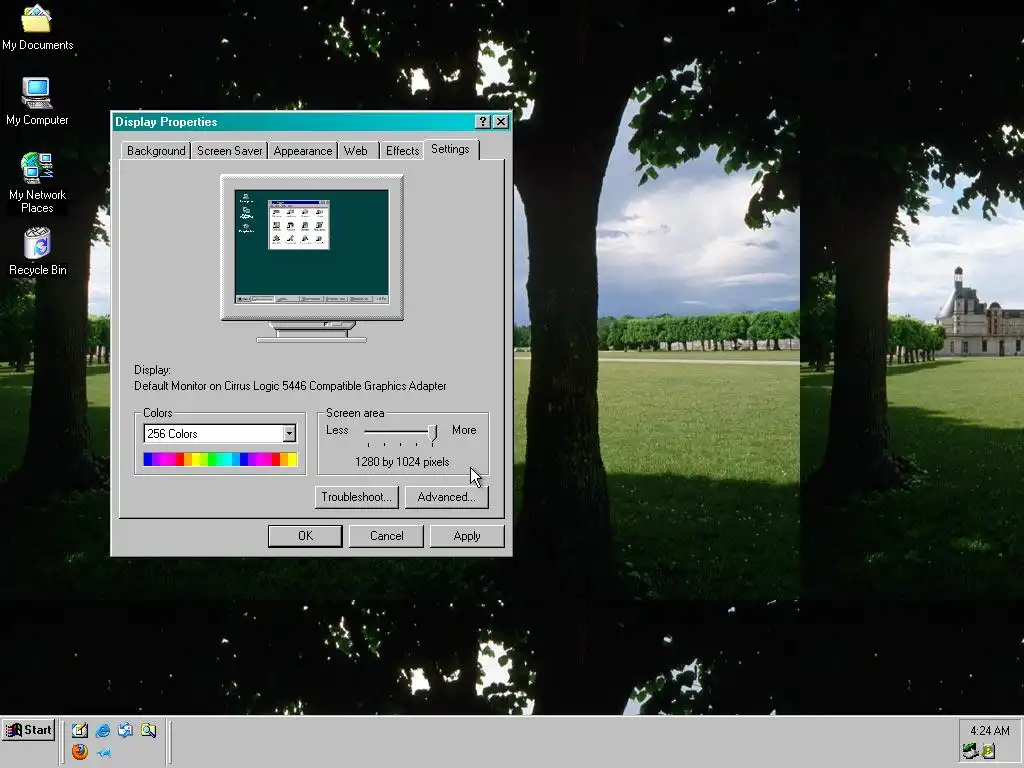Apply the display settings
The image size is (1024, 768).
pyautogui.click(x=467, y=536)
